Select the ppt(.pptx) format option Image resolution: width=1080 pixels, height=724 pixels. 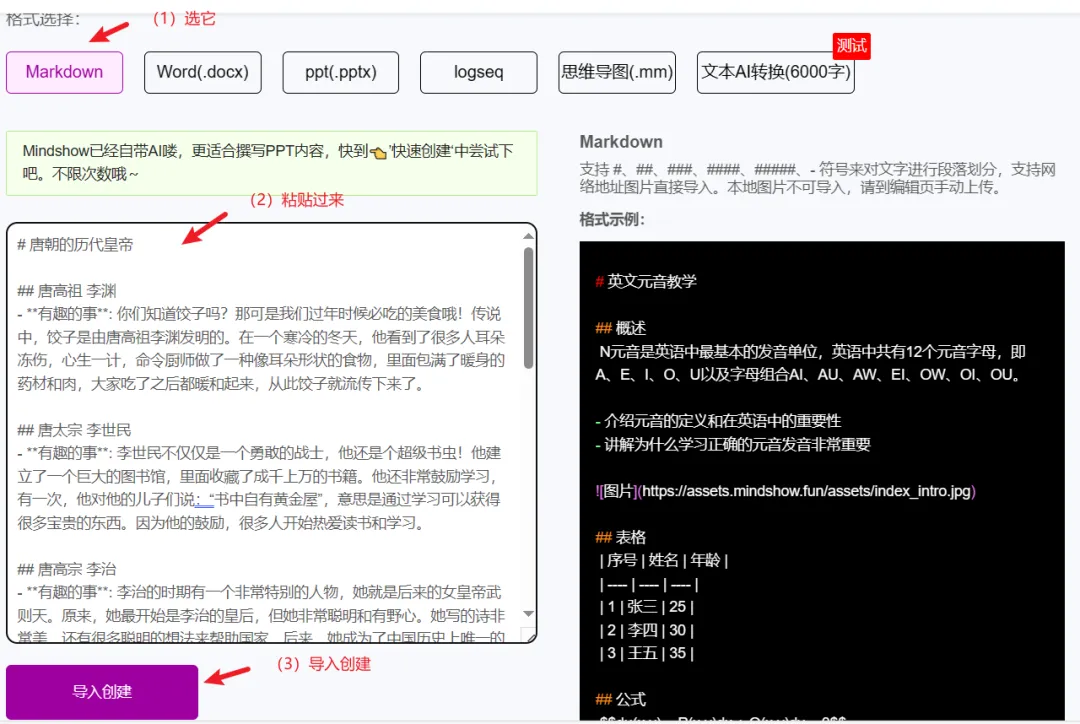(x=340, y=72)
